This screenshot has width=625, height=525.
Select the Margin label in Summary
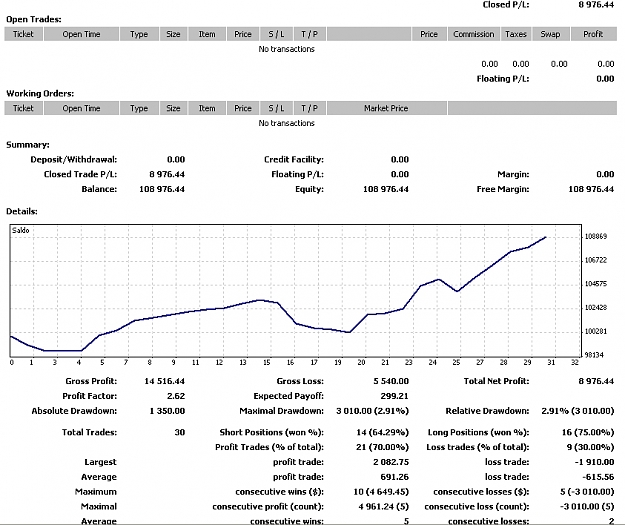513,174
